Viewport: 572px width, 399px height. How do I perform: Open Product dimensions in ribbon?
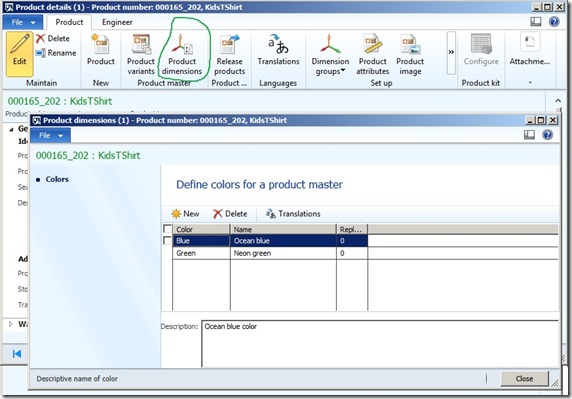tap(182, 54)
